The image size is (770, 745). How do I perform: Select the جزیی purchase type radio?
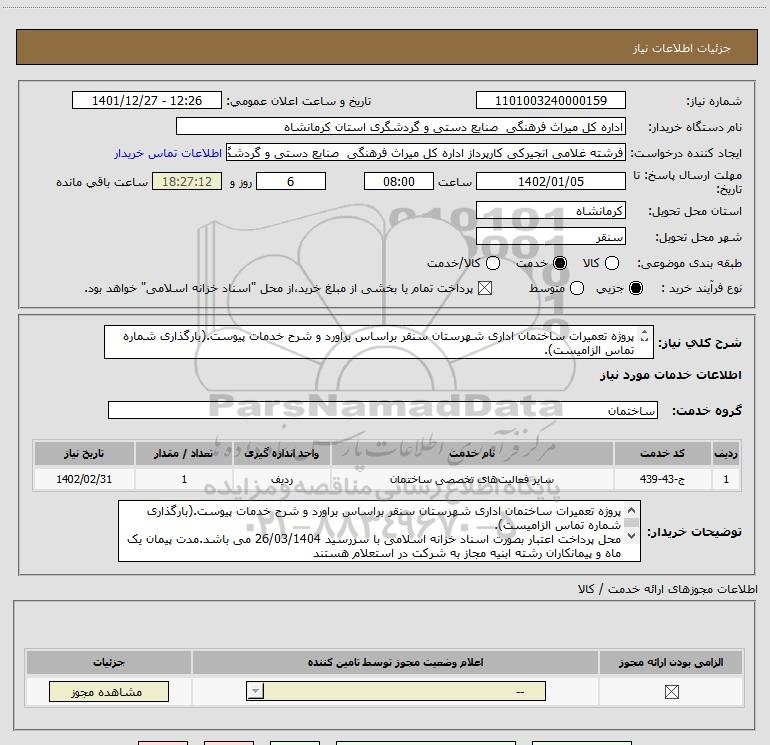(636, 288)
